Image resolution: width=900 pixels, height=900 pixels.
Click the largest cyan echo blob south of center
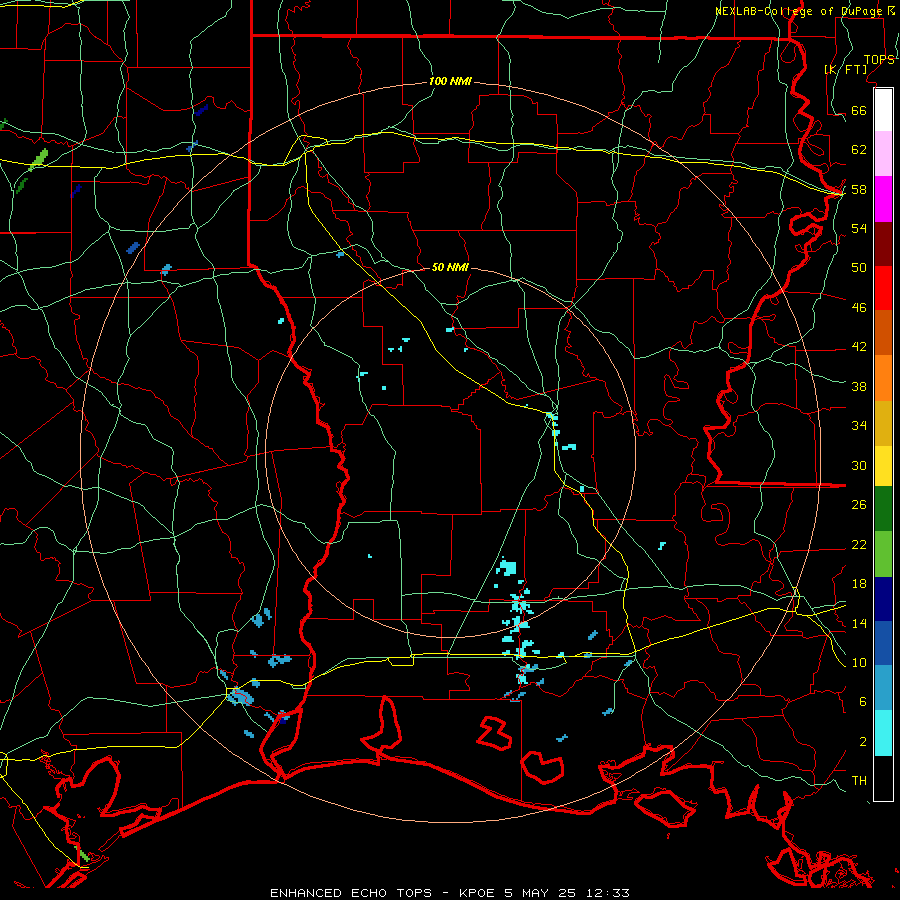point(507,567)
